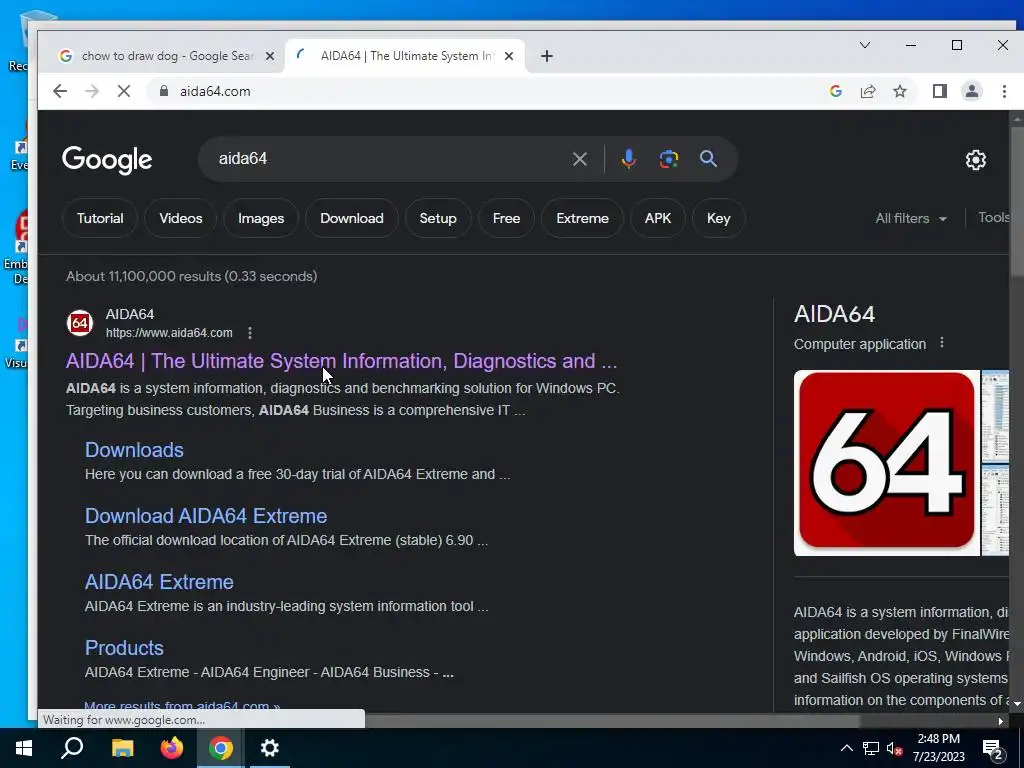Open File Explorer from the taskbar

[x=122, y=748]
